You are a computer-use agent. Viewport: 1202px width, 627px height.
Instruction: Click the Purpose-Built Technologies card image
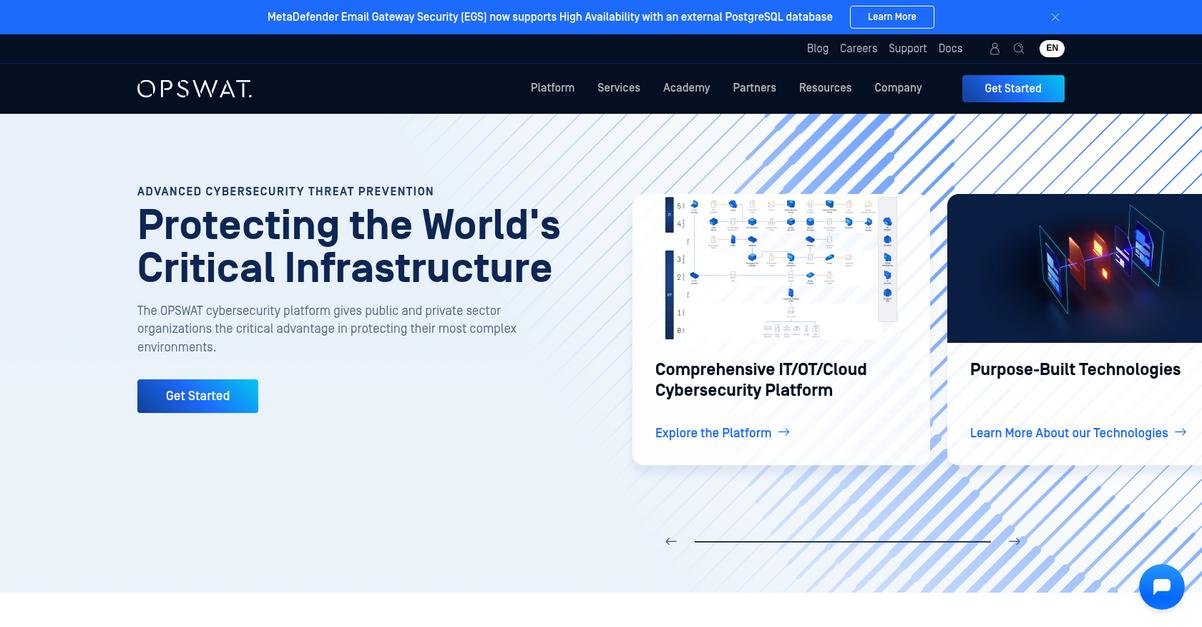tap(1074, 268)
